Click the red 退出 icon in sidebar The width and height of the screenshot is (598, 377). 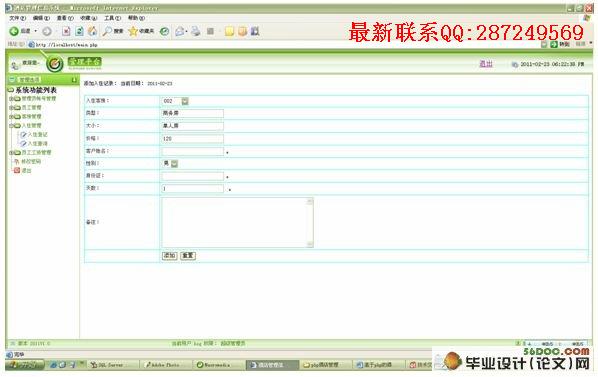point(17,170)
